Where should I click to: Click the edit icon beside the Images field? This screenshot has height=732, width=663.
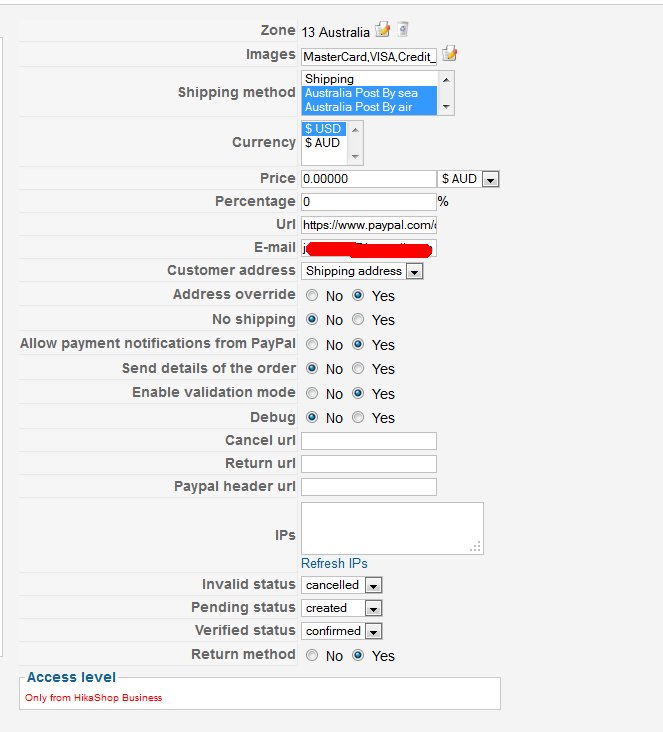[450, 53]
